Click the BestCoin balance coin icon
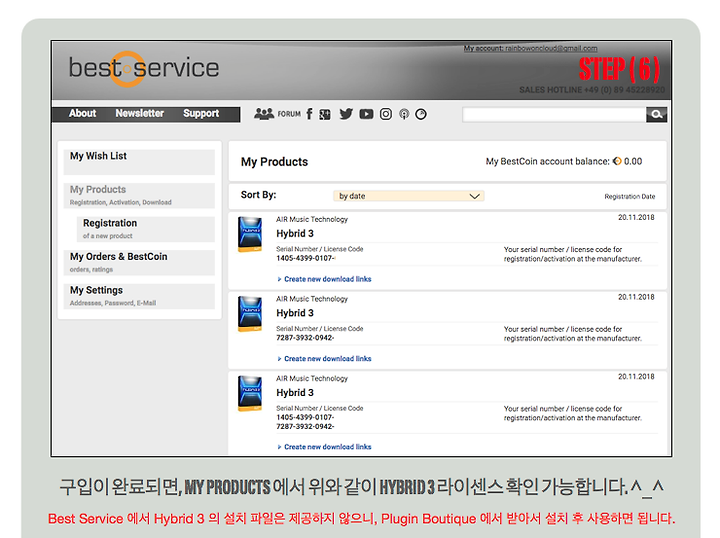Screen dimensions: 720x538 coord(617,161)
